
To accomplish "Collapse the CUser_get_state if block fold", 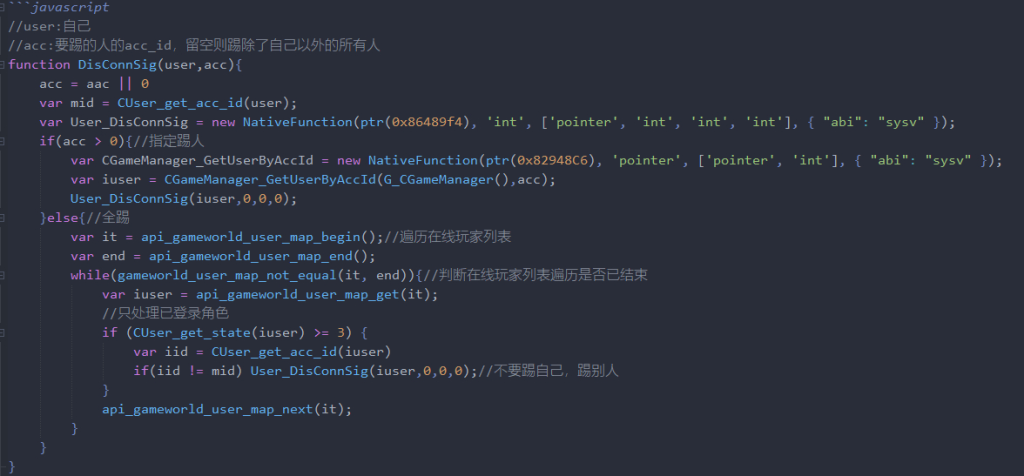I will 3,332.
